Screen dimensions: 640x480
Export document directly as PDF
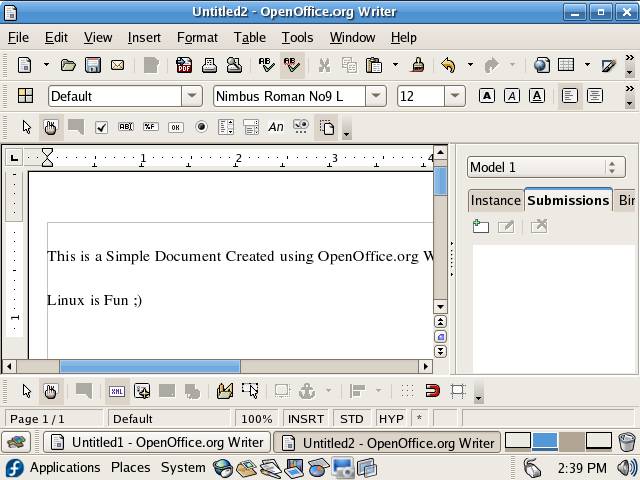click(x=184, y=66)
